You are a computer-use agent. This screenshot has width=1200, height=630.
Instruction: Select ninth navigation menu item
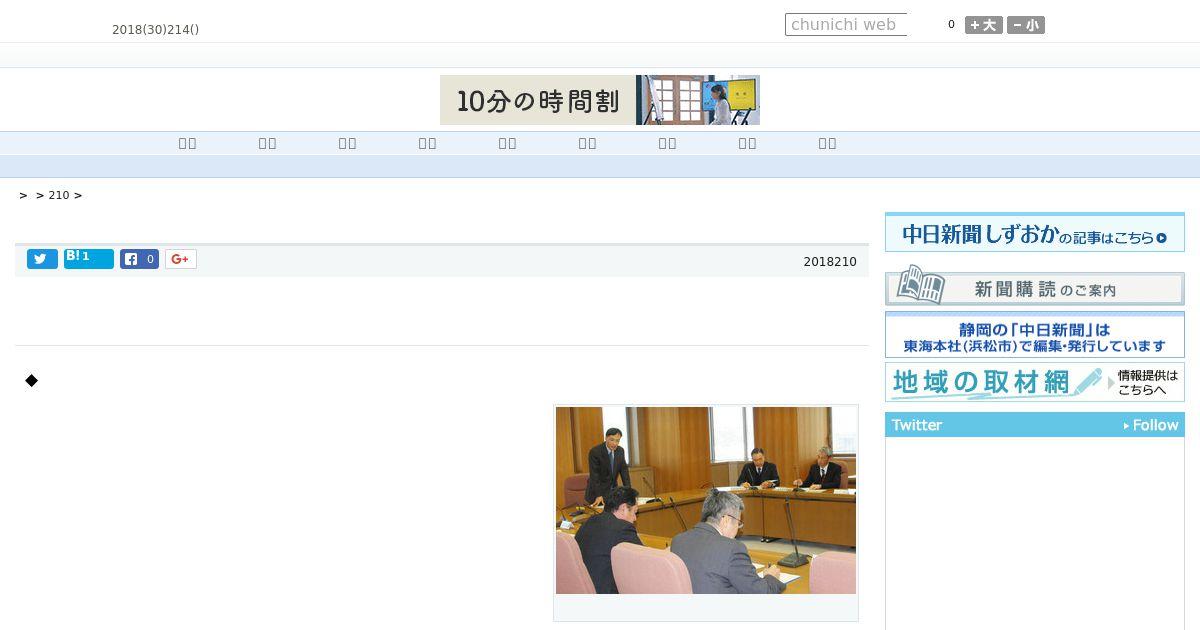click(x=828, y=143)
